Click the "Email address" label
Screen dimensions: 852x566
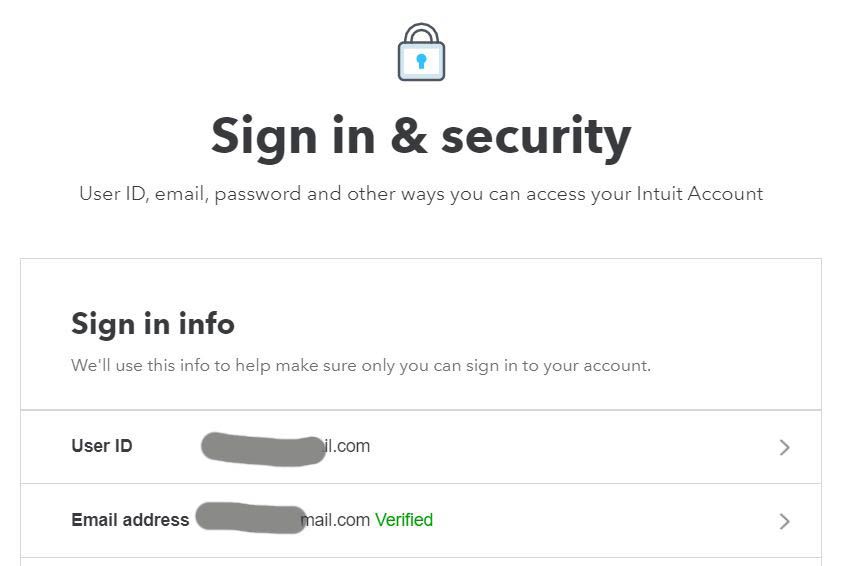130,520
